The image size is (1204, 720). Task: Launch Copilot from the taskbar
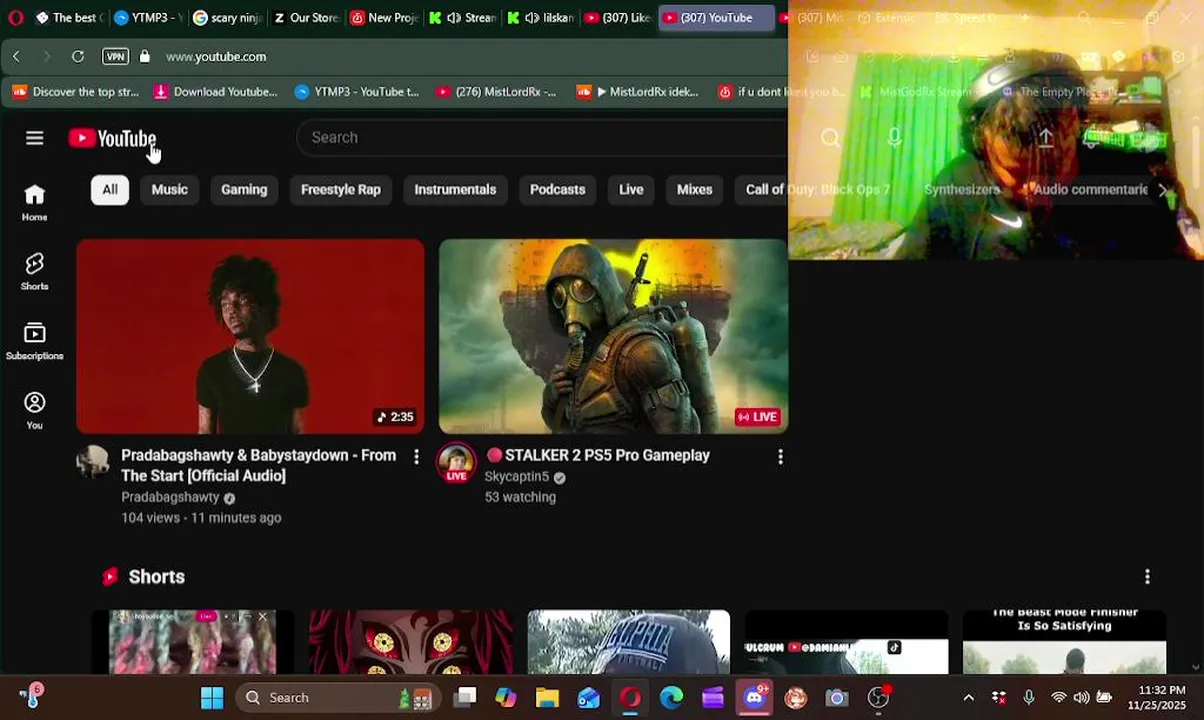(x=506, y=698)
